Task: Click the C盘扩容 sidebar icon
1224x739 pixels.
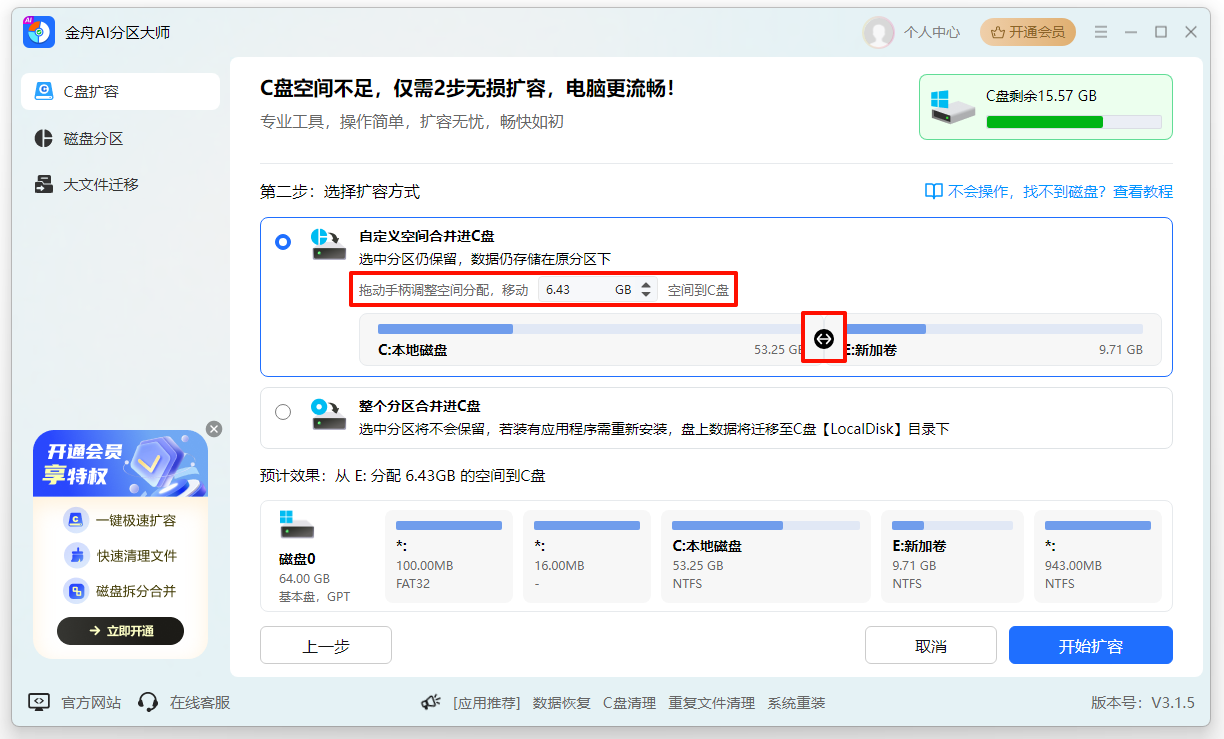Action: tap(44, 91)
